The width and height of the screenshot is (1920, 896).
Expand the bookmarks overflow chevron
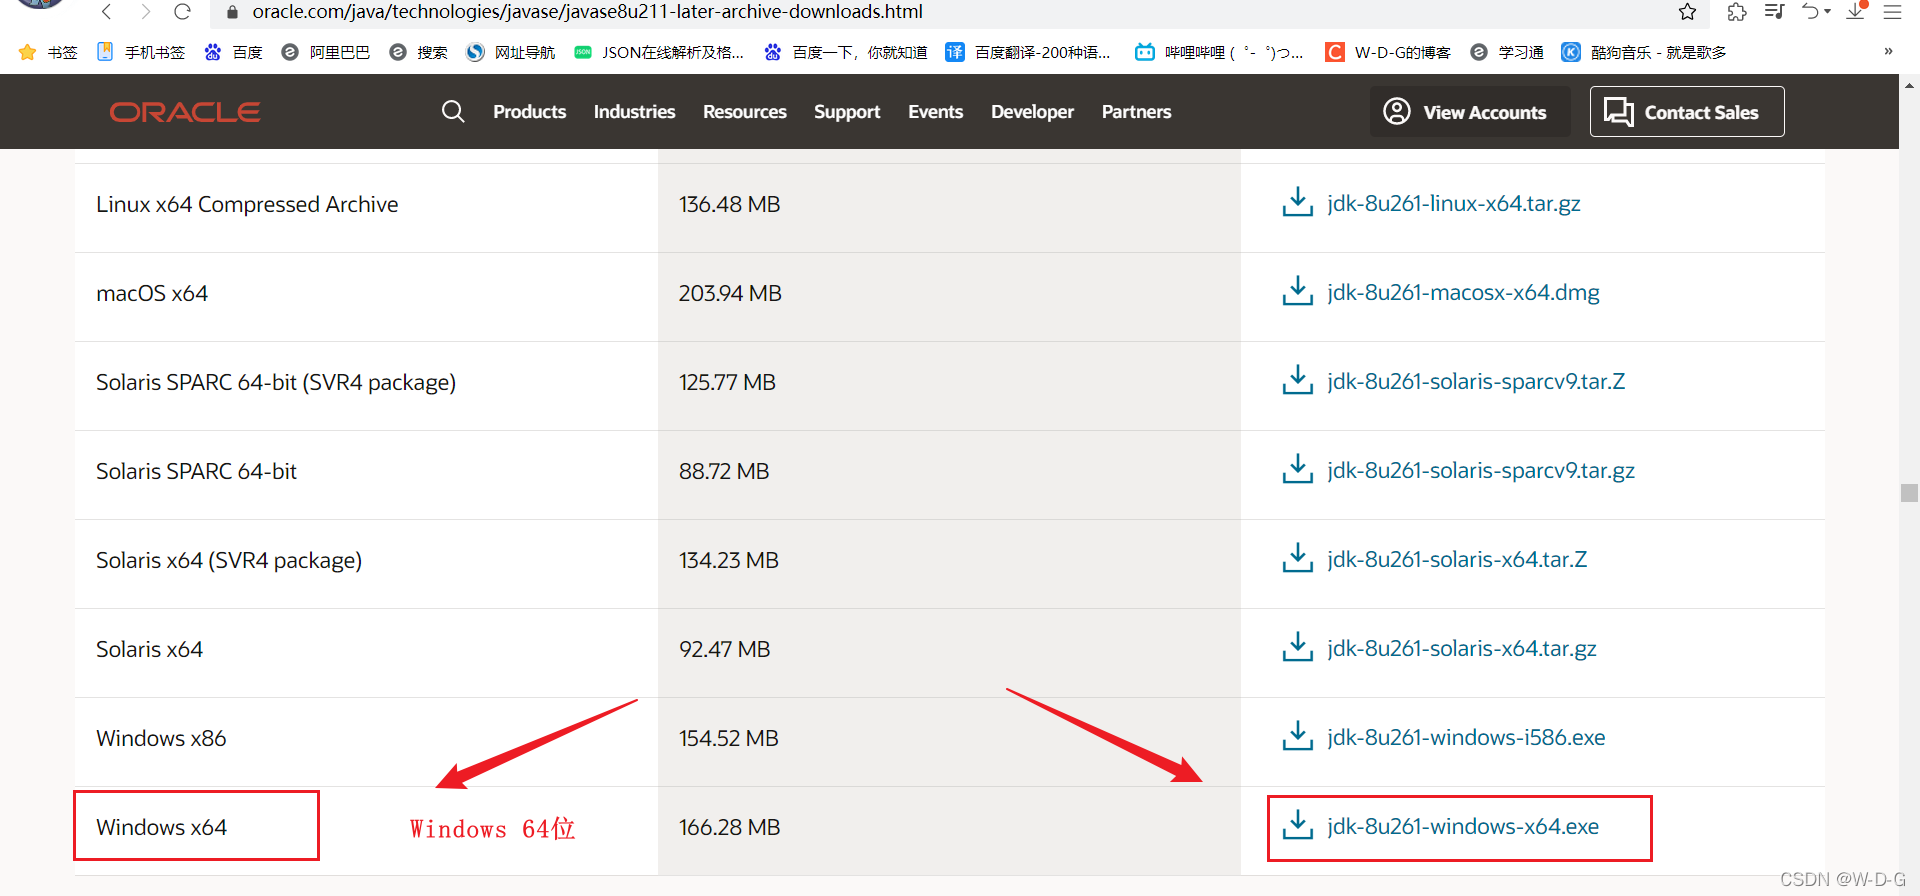point(1888,51)
